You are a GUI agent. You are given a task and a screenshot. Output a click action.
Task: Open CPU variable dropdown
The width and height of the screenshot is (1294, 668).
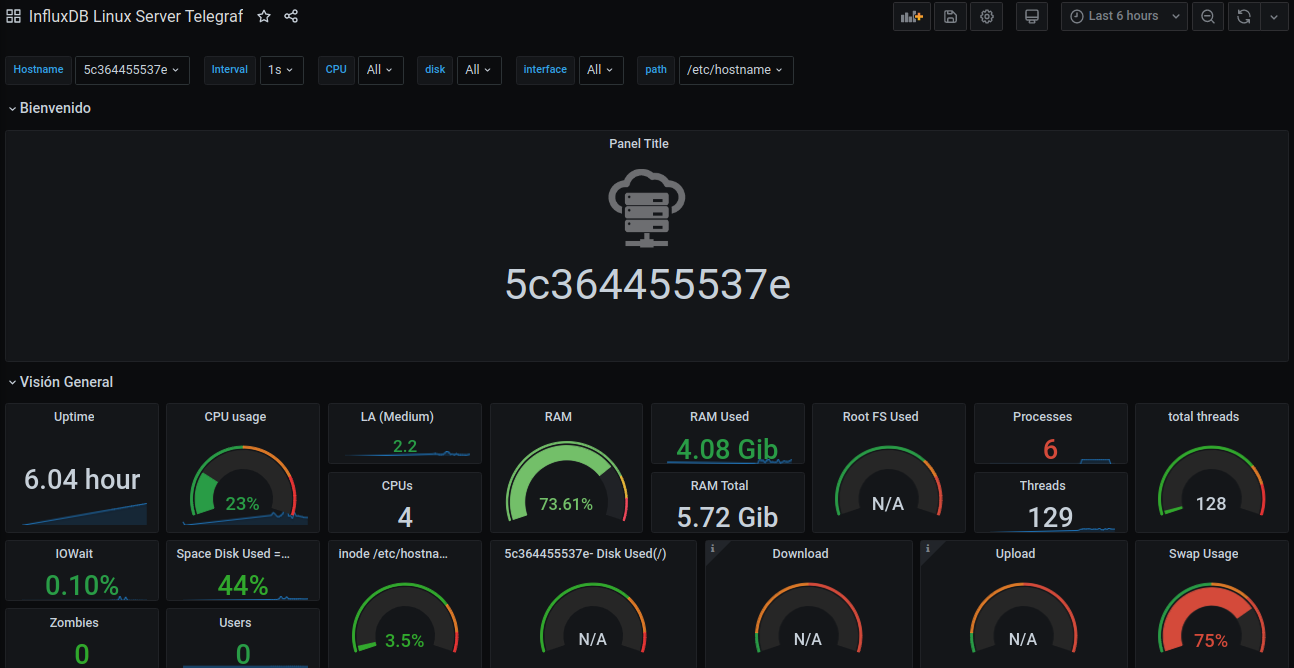tap(380, 70)
